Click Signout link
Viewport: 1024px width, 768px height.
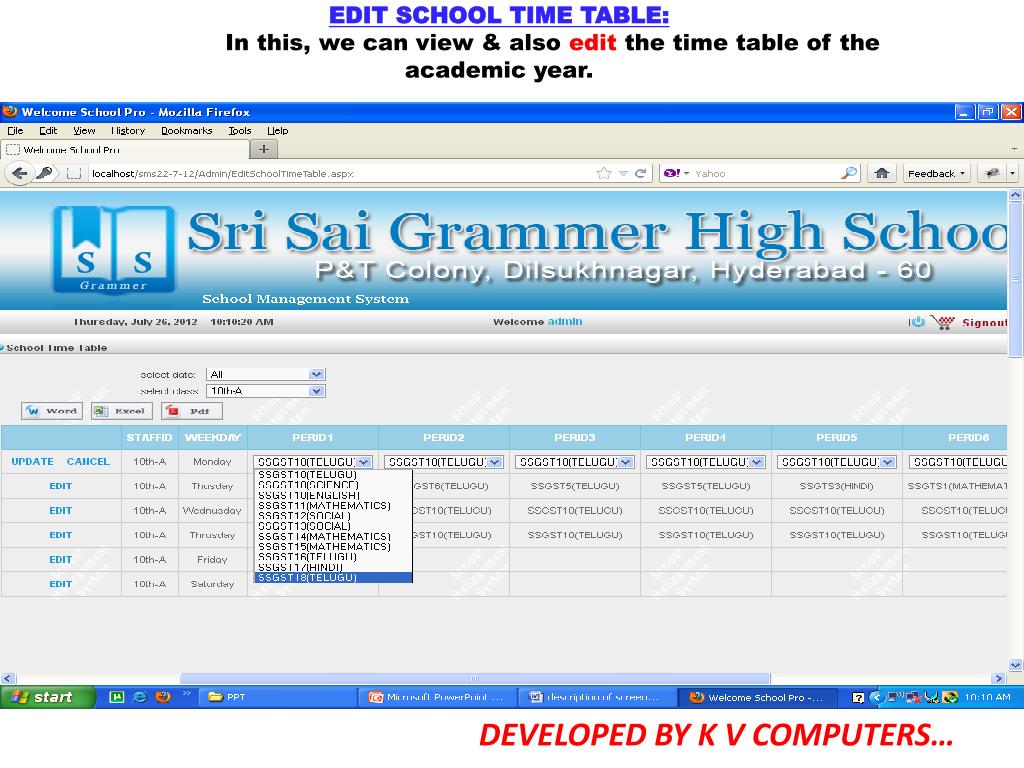(985, 322)
